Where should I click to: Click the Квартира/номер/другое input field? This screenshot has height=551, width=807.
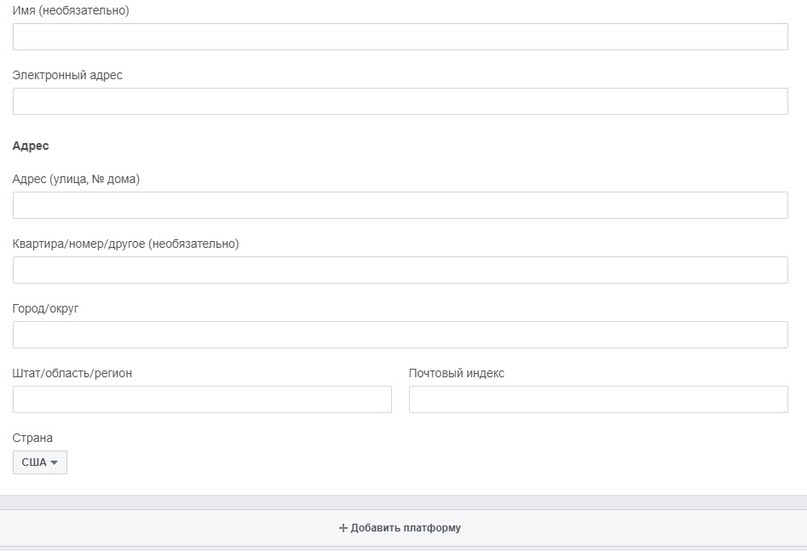pos(400,270)
